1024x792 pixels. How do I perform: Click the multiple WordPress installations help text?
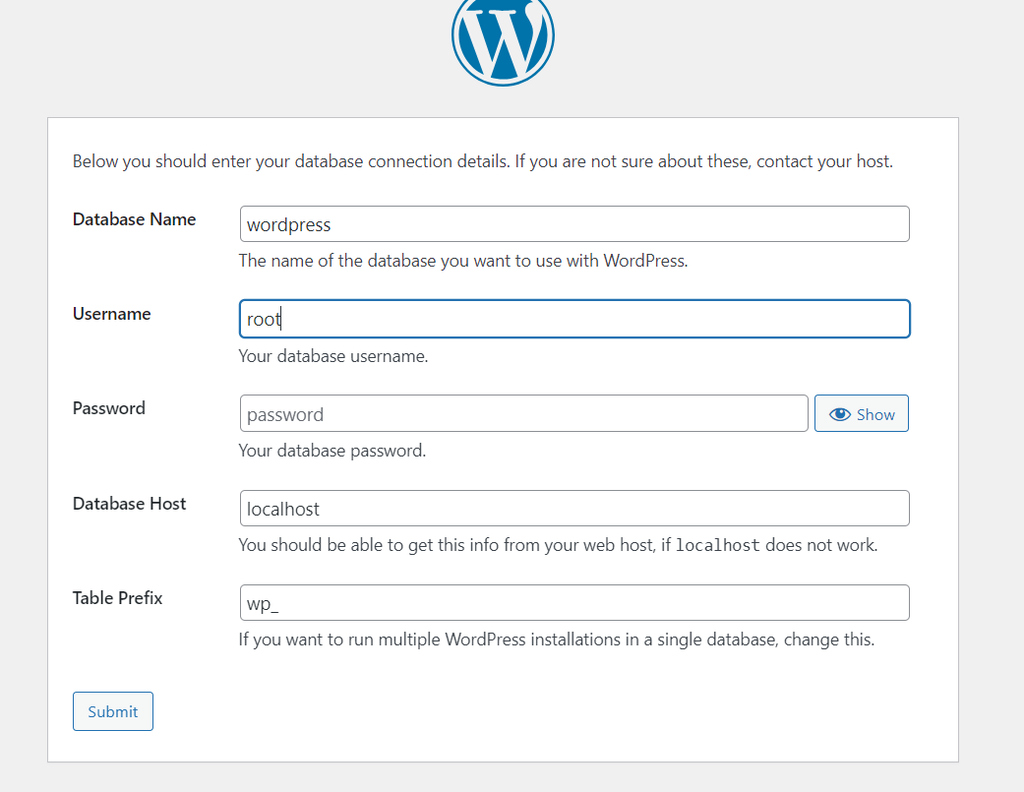(556, 639)
